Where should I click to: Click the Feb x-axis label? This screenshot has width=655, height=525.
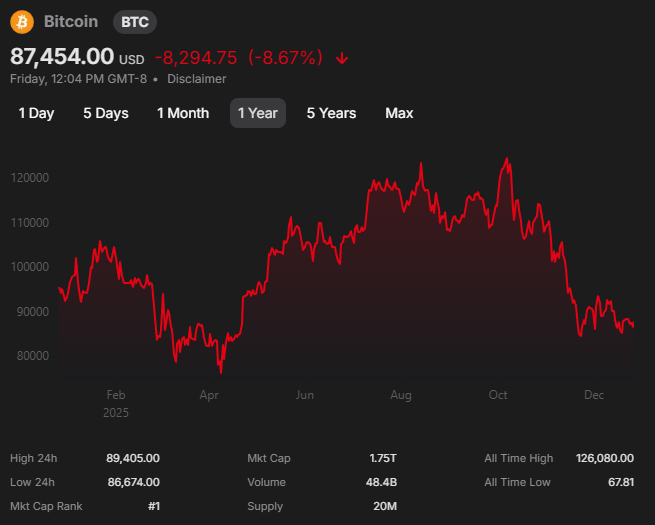[116, 395]
